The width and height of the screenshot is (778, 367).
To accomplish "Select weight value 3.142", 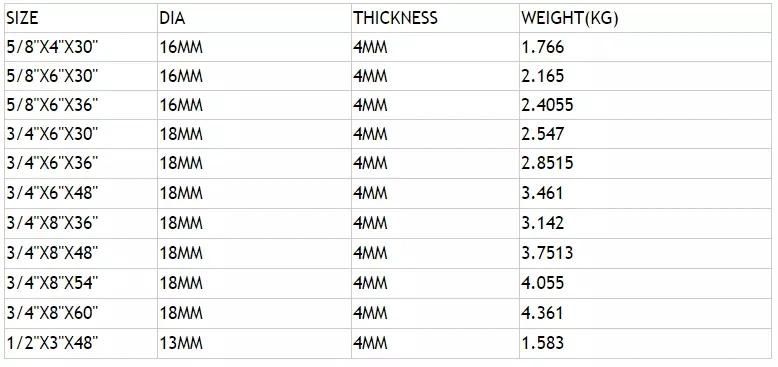I will 645,223.
